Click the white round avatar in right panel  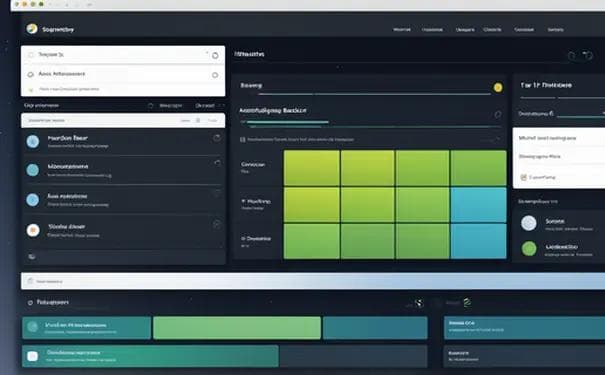pyautogui.click(x=529, y=223)
